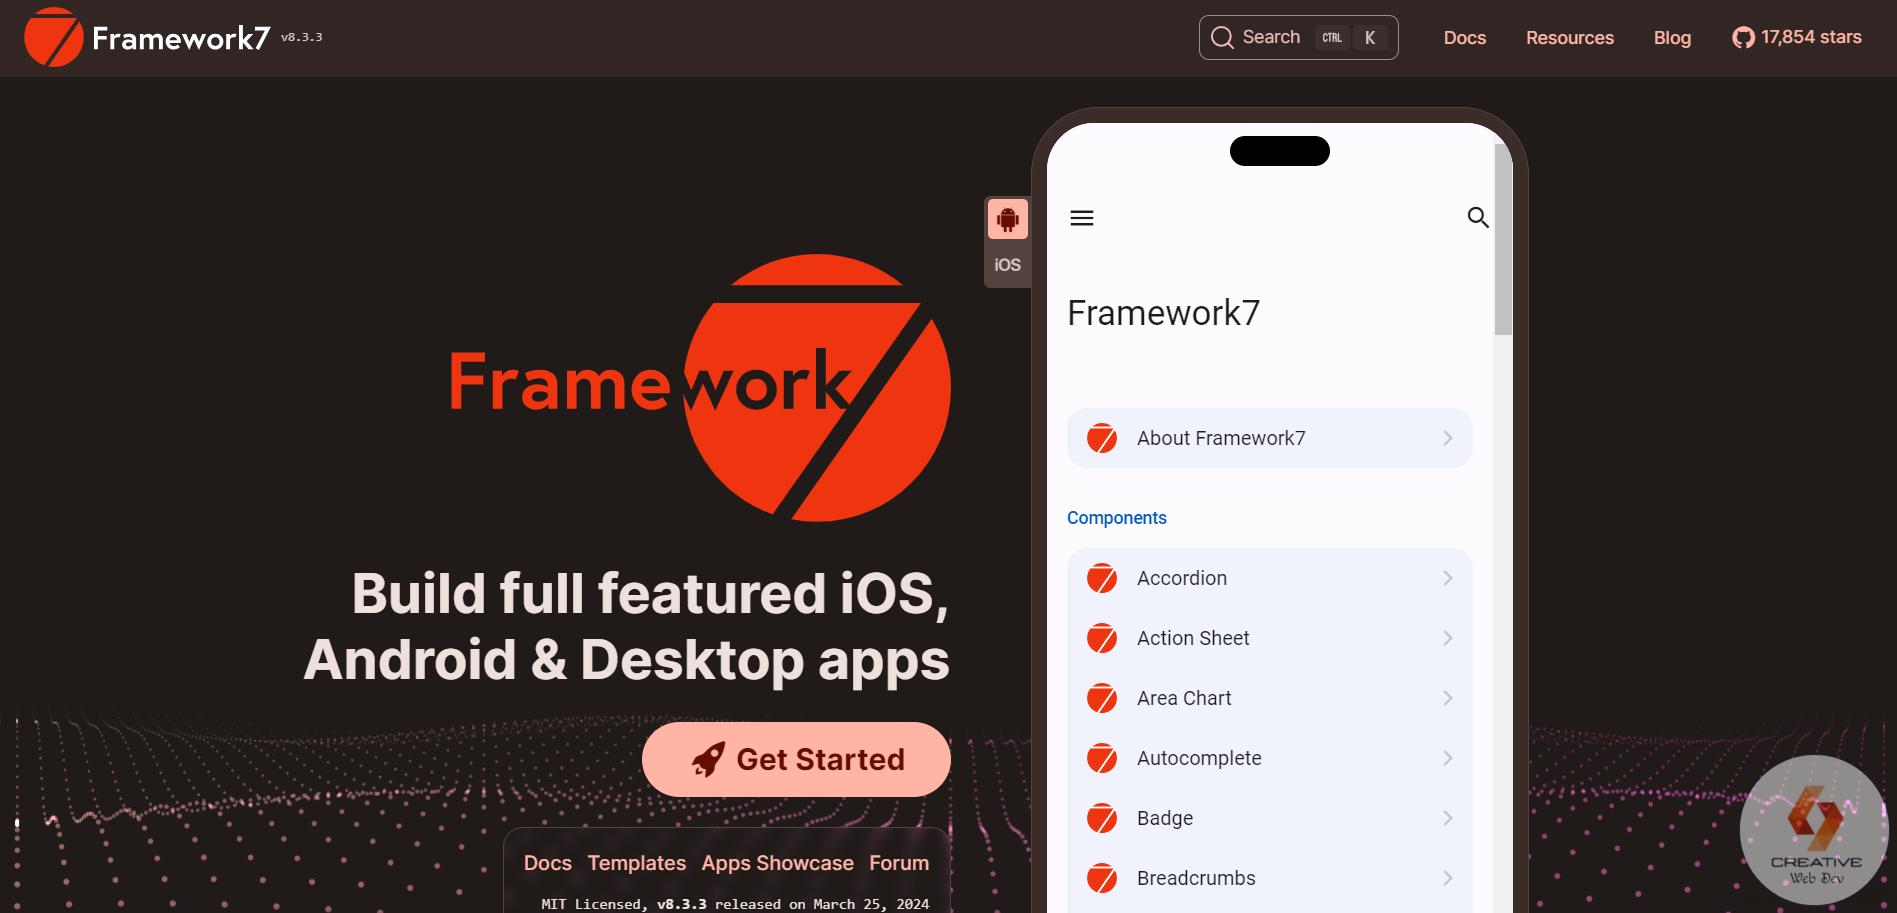
Task: Select the Accordion list label
Action: tap(1182, 578)
